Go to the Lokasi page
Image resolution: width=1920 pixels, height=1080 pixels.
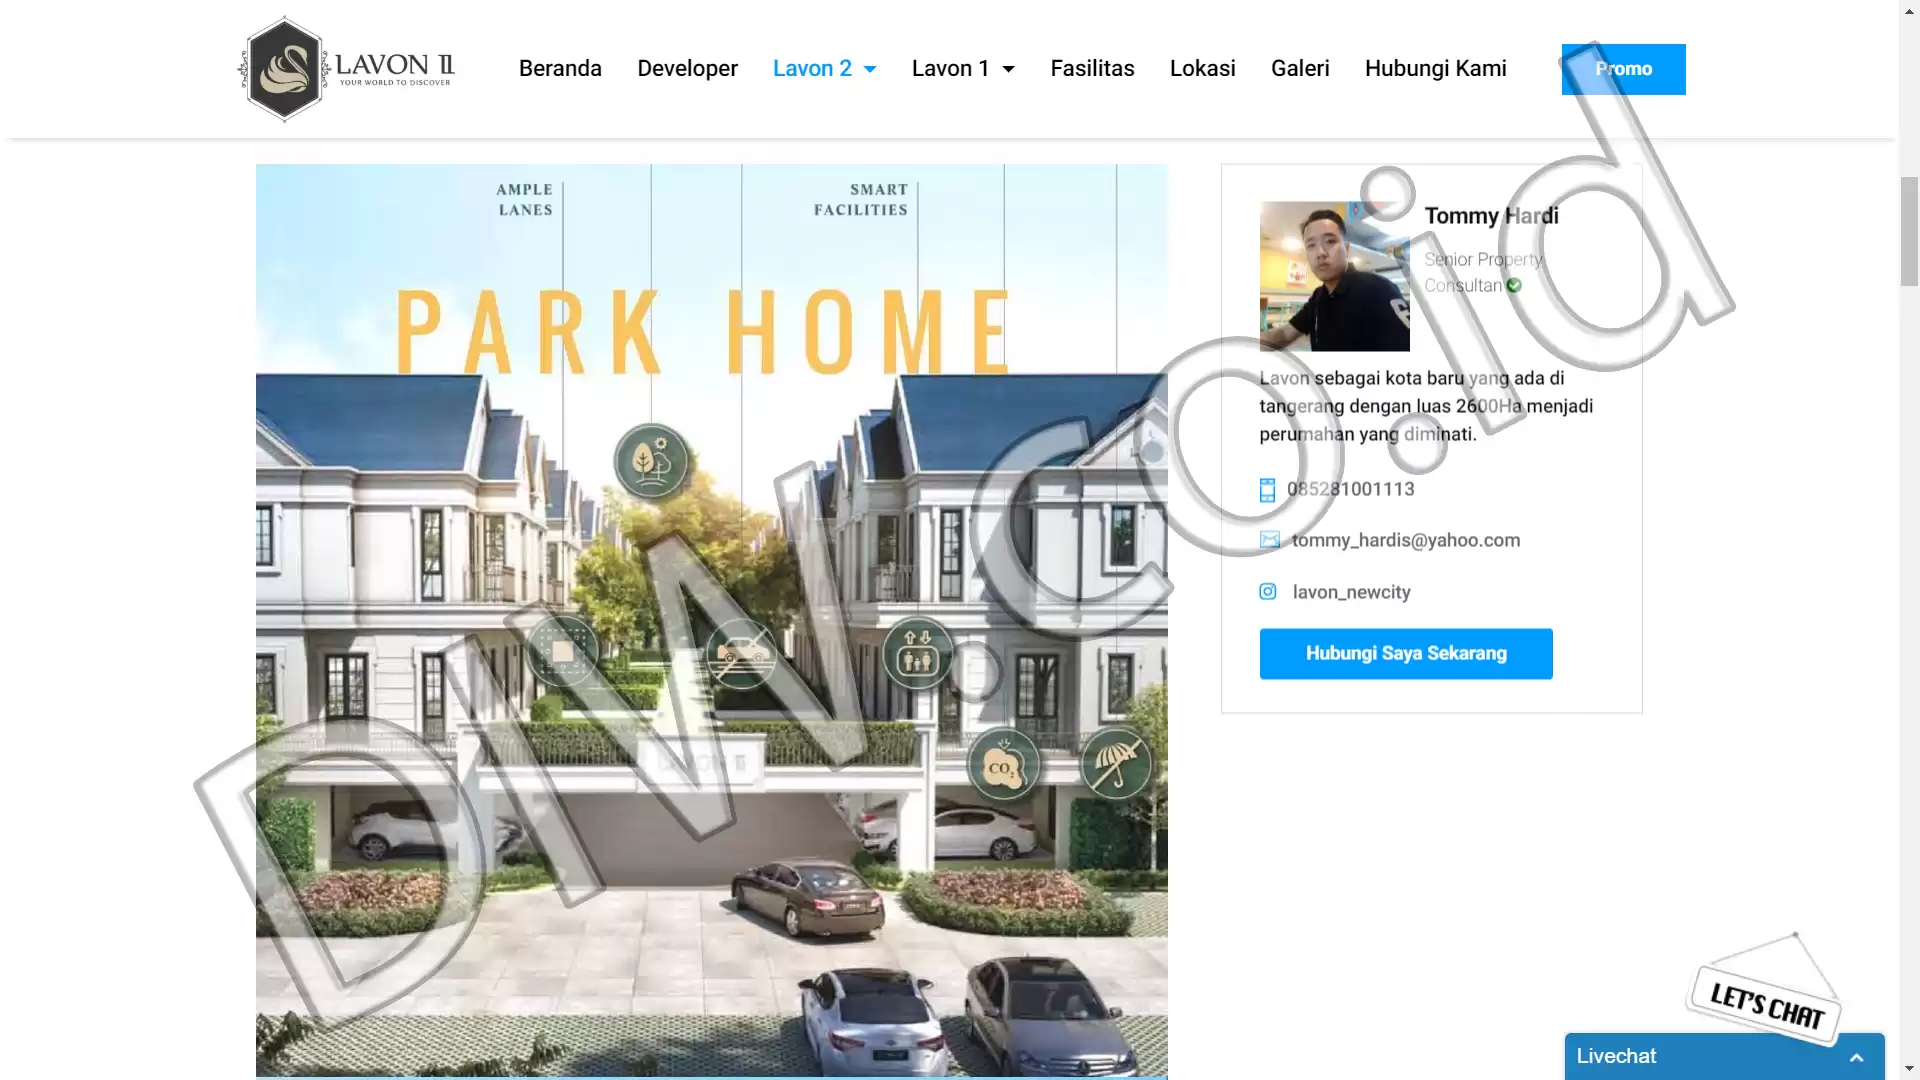click(x=1202, y=68)
